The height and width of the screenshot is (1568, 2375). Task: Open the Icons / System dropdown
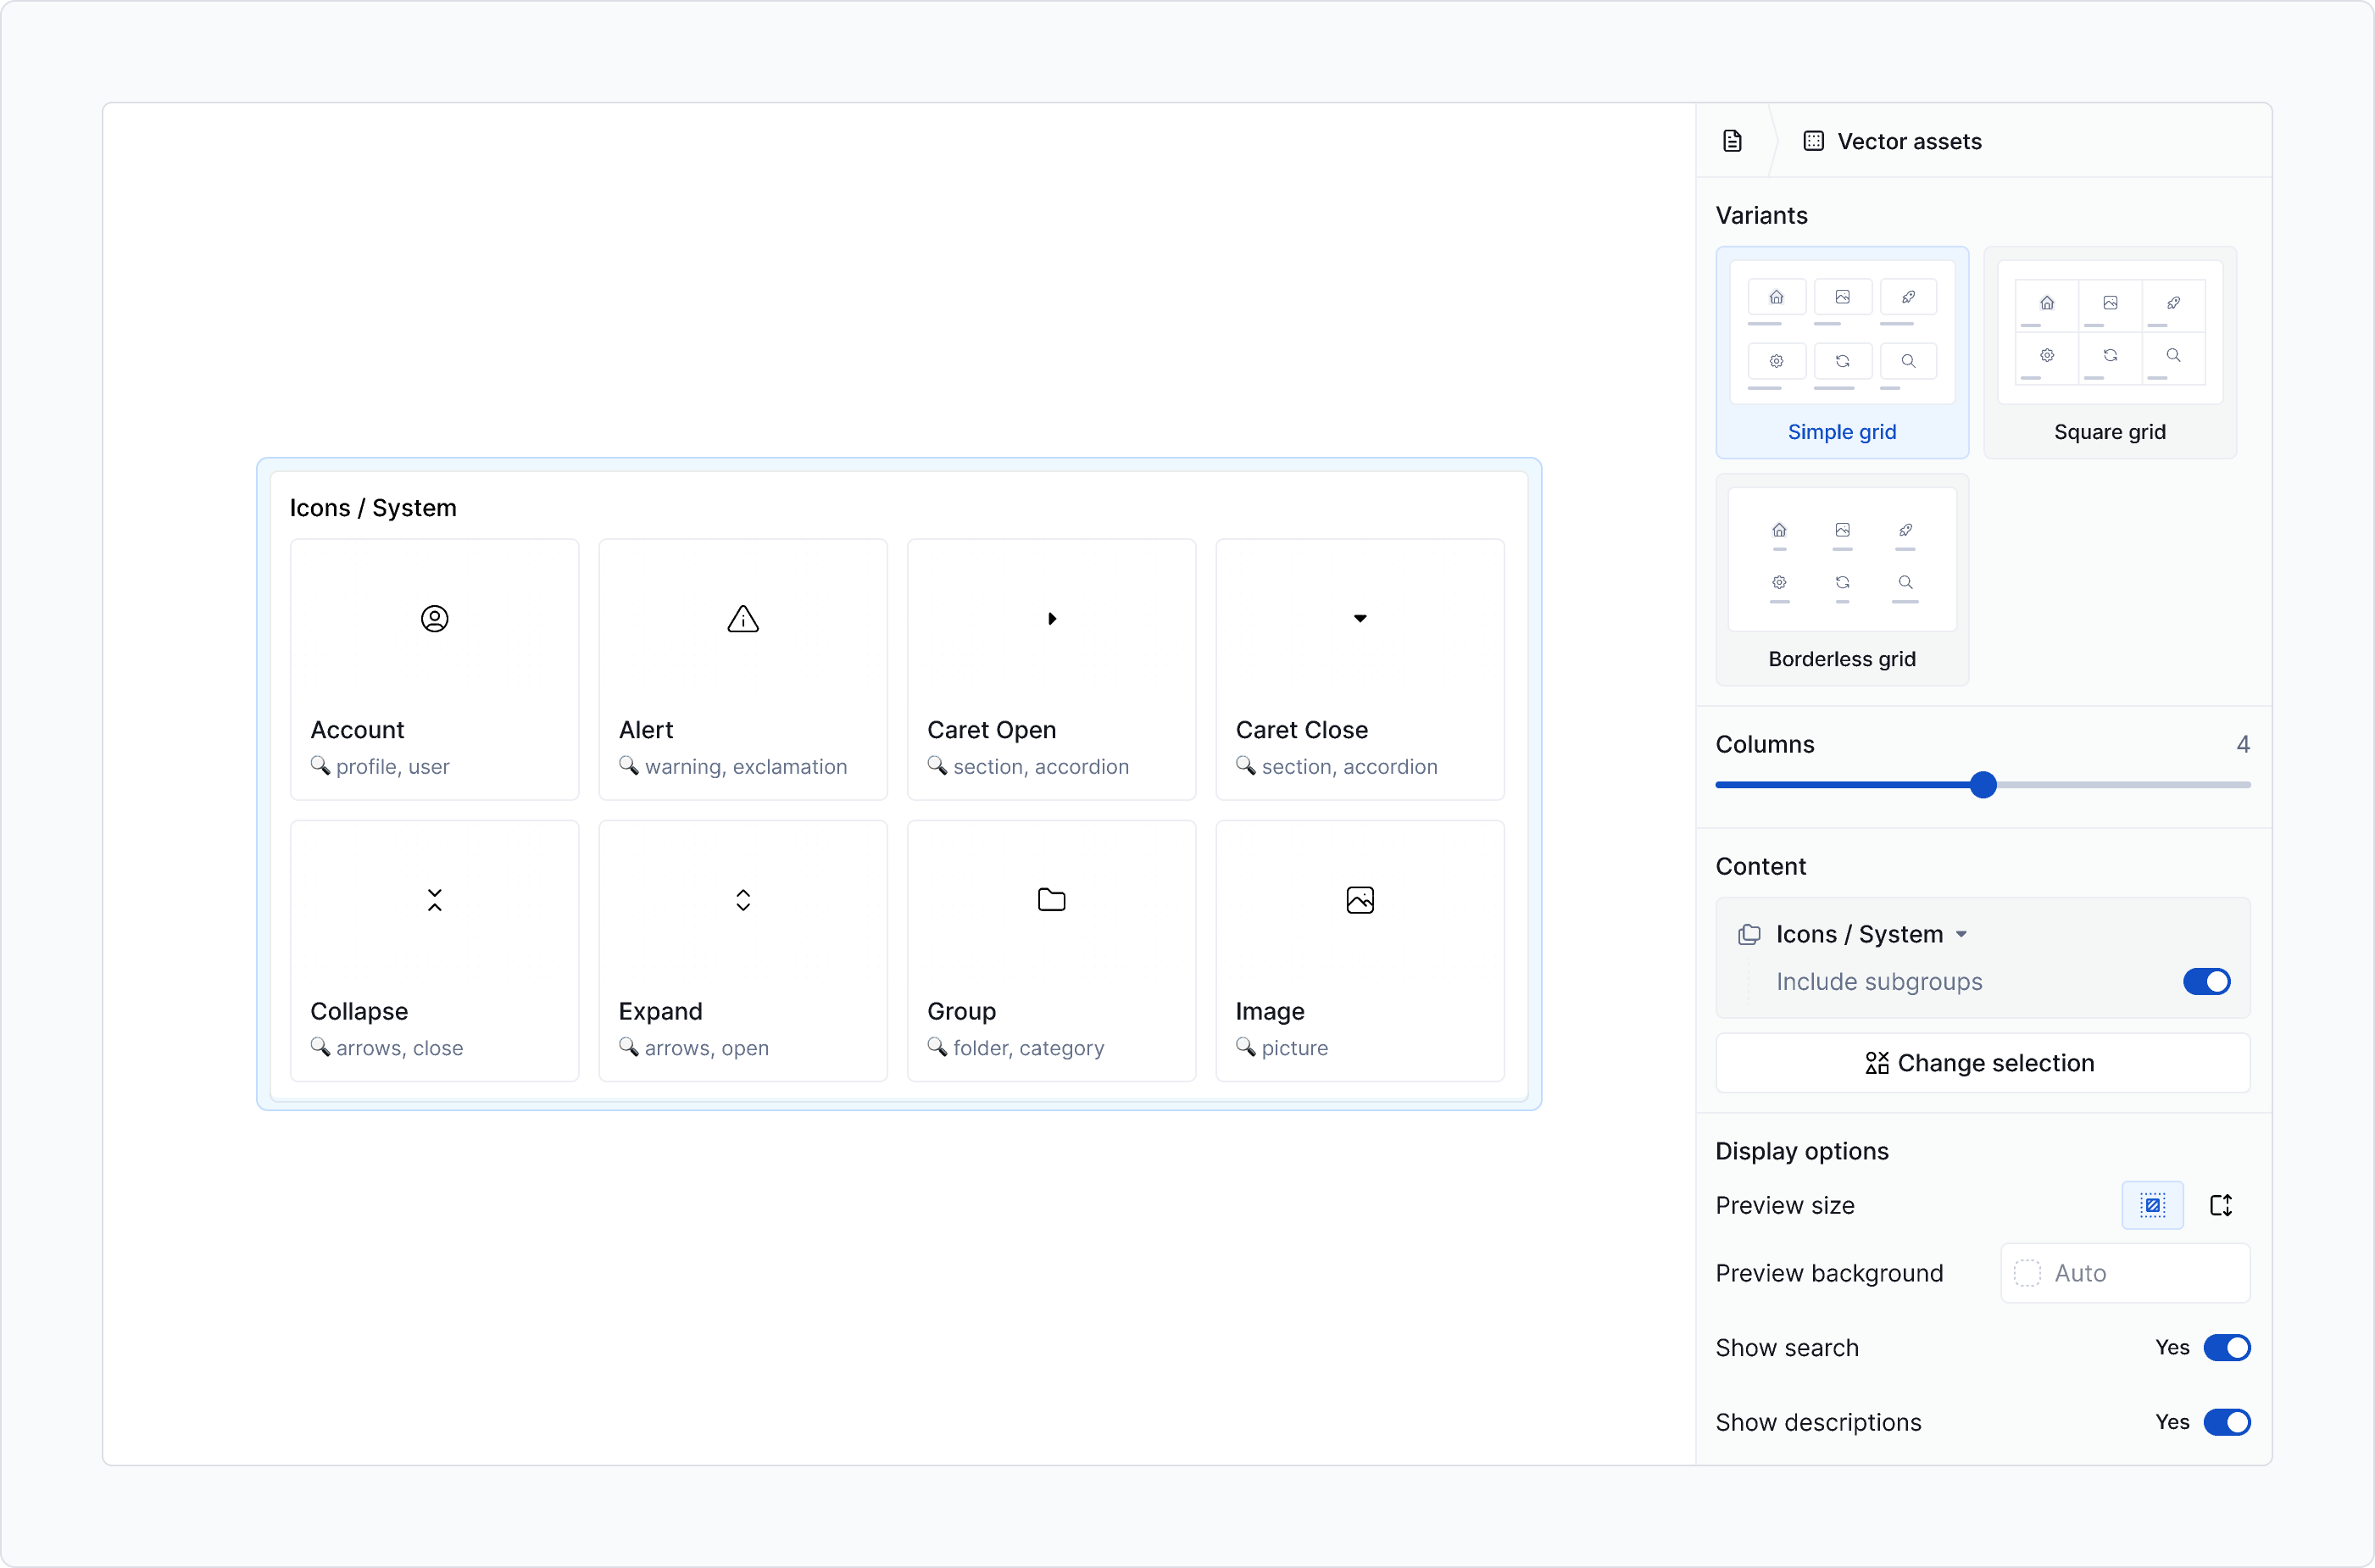pyautogui.click(x=1870, y=934)
